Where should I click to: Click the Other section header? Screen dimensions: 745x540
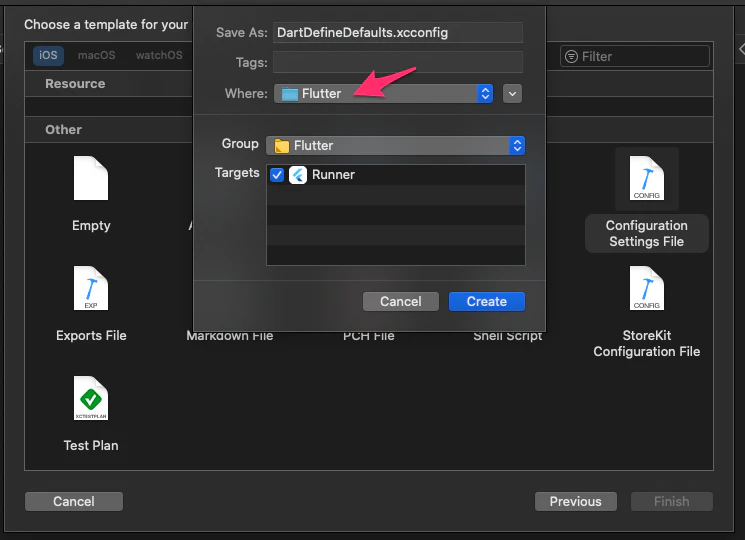coord(63,130)
